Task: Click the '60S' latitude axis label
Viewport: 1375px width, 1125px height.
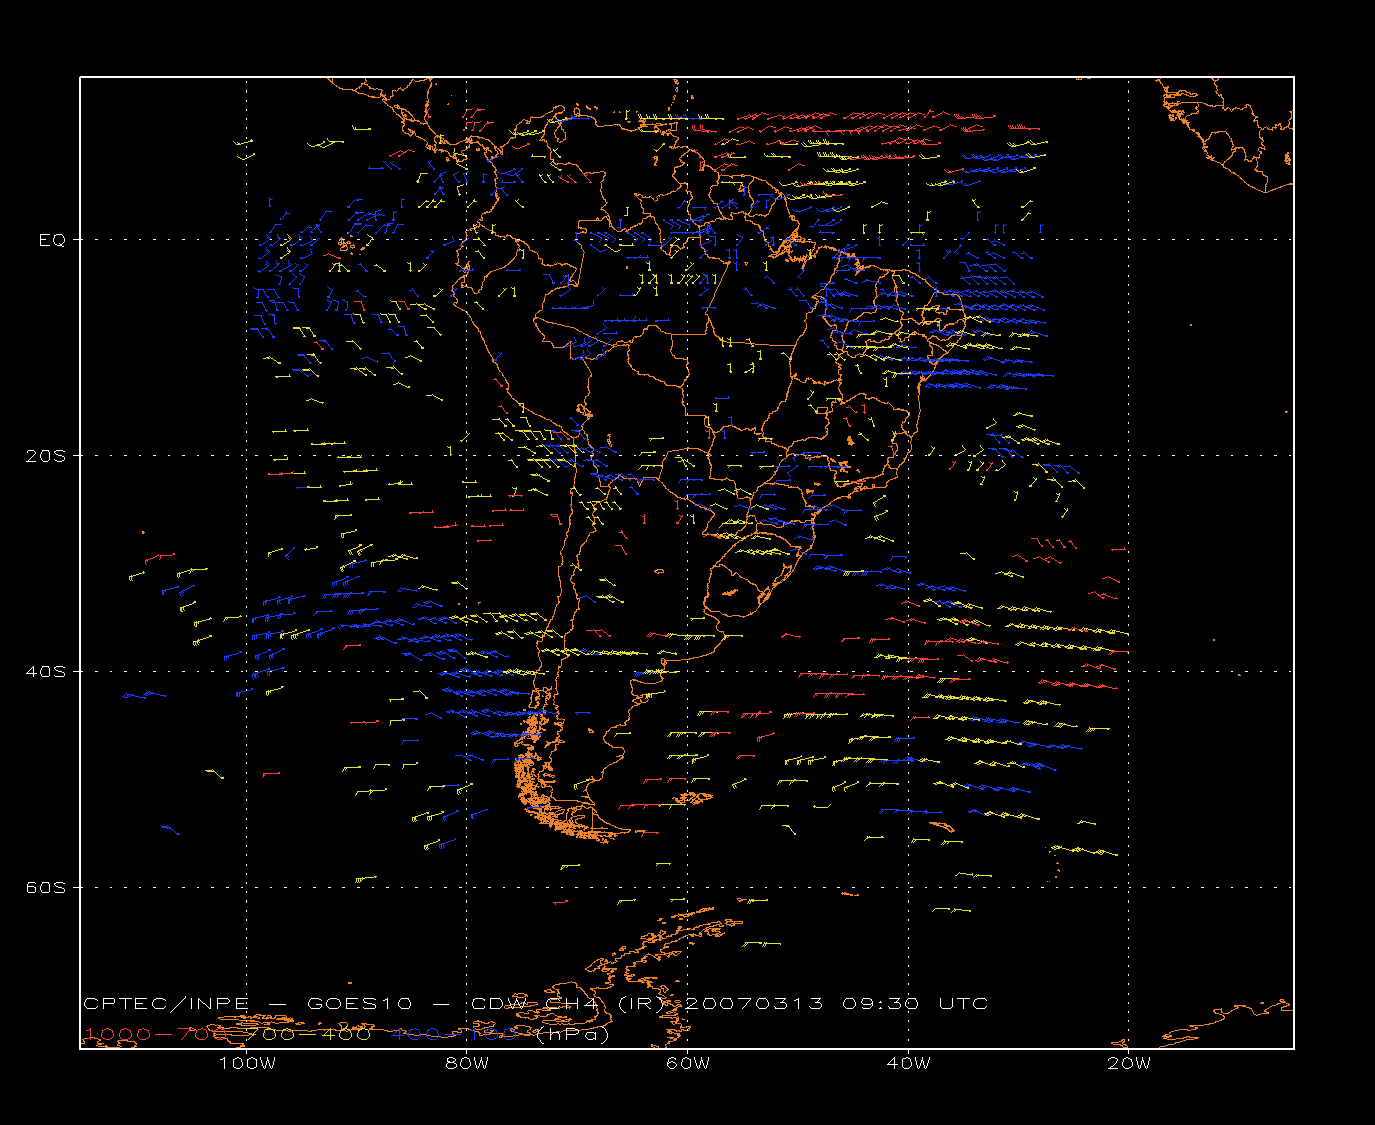Action: tap(46, 888)
